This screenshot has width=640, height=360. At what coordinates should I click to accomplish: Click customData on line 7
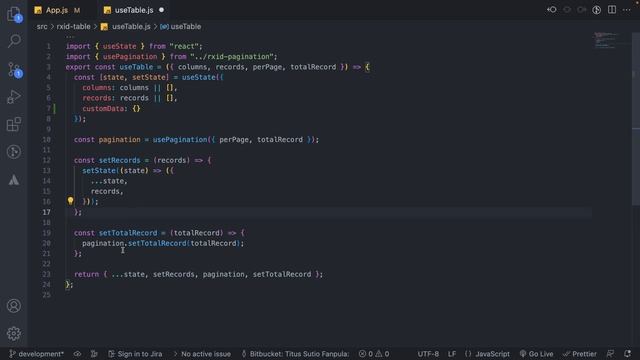pos(103,109)
